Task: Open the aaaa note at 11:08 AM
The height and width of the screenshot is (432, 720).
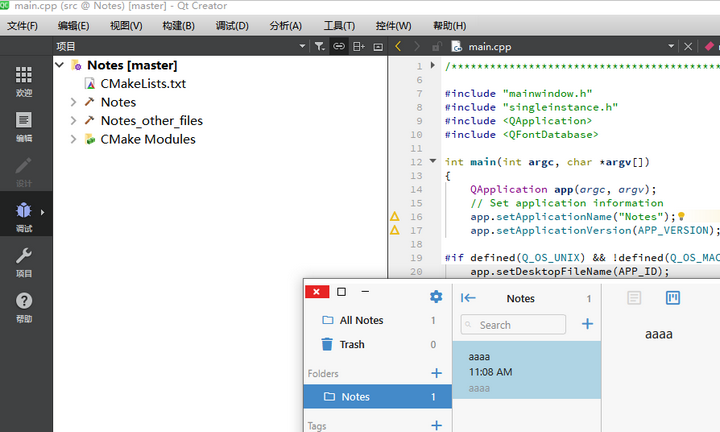Action: pyautogui.click(x=527, y=370)
